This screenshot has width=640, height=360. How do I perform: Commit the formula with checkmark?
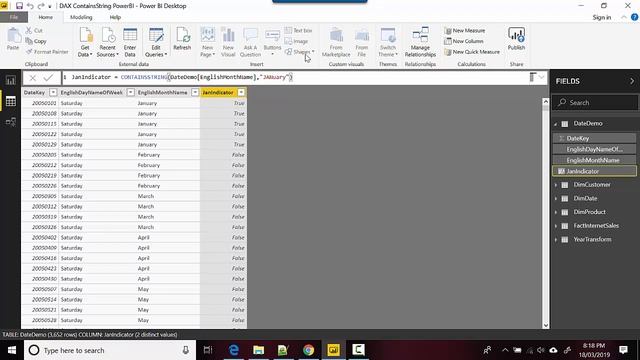tap(49, 78)
